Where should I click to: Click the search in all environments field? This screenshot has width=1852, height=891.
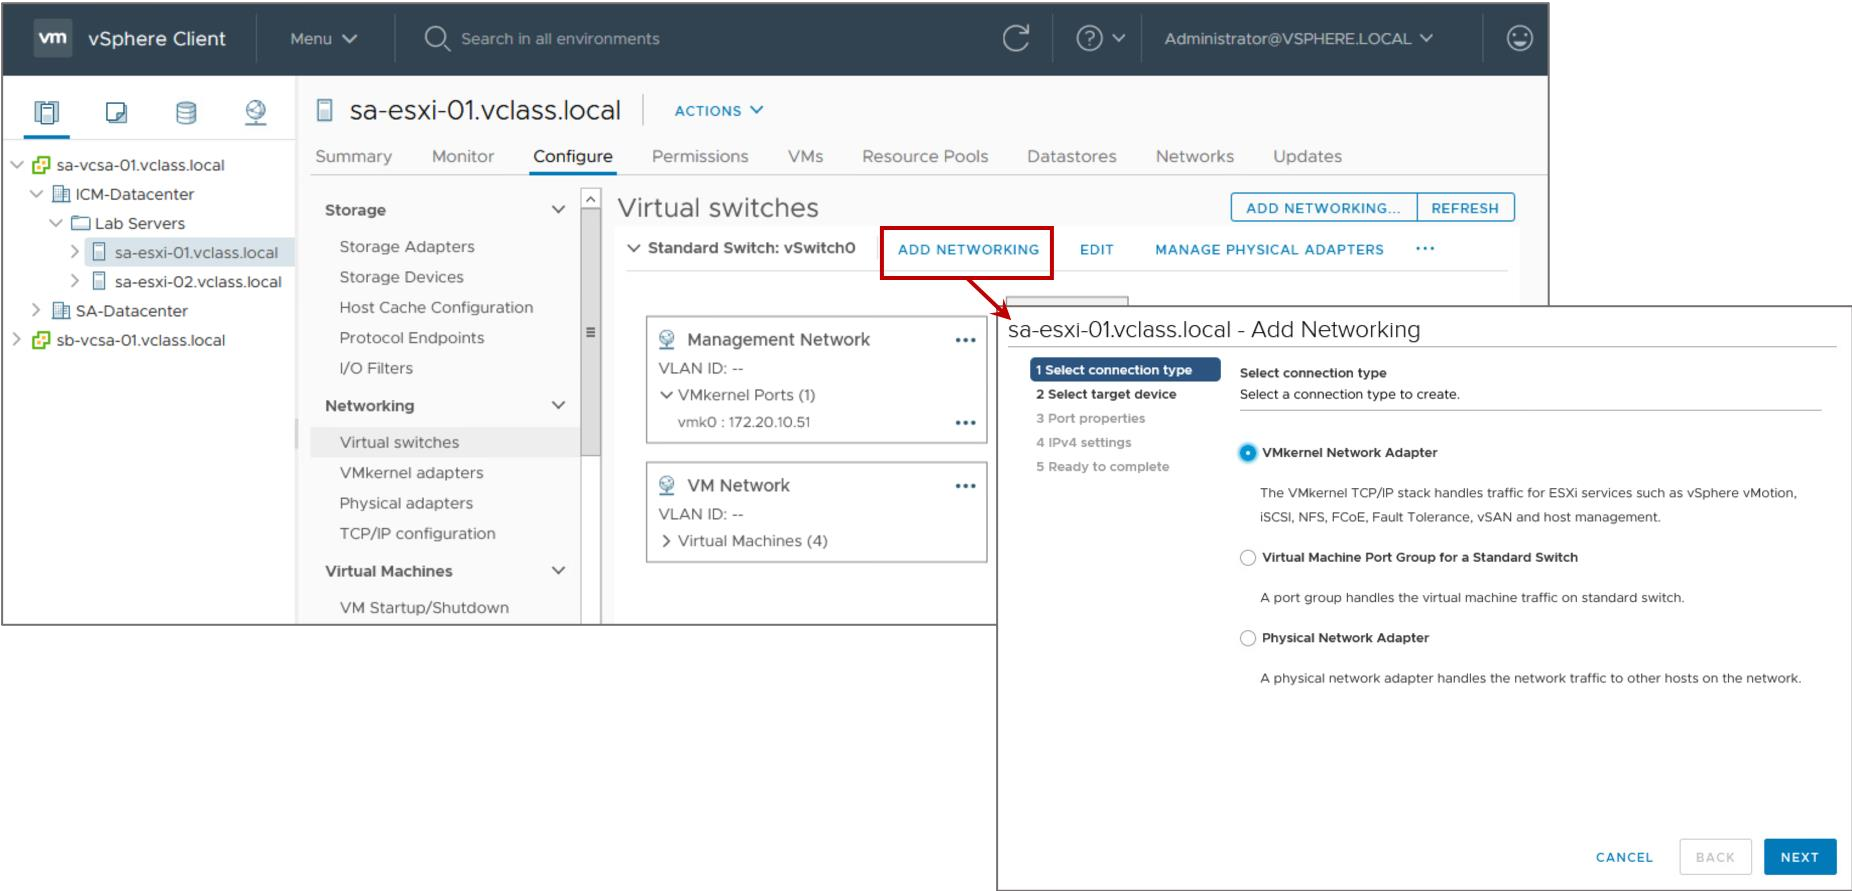click(560, 38)
